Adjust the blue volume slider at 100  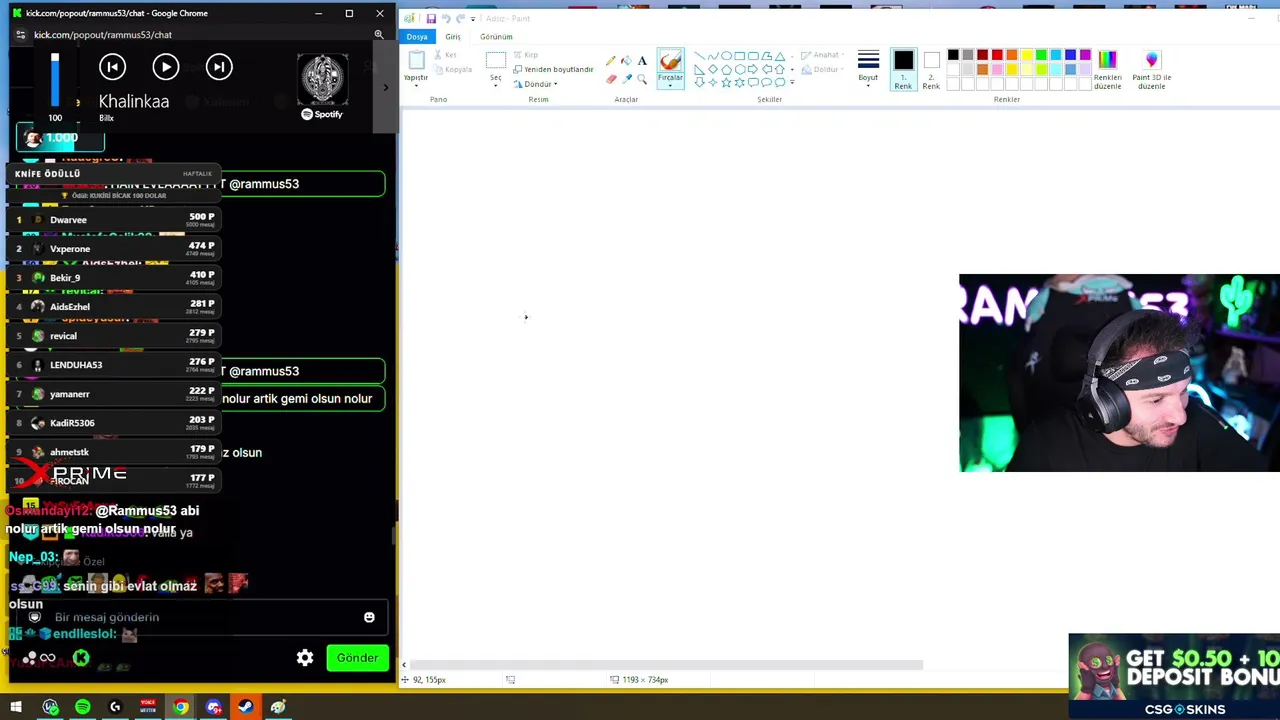click(55, 80)
